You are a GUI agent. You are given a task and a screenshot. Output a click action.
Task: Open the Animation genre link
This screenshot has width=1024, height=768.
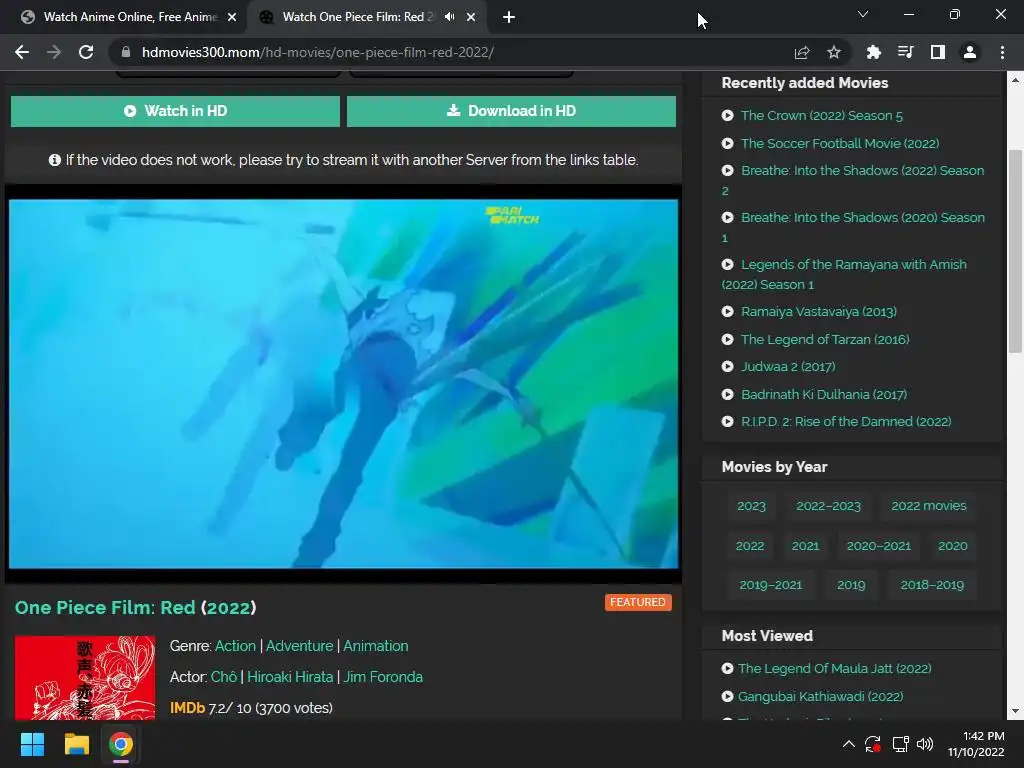[376, 646]
